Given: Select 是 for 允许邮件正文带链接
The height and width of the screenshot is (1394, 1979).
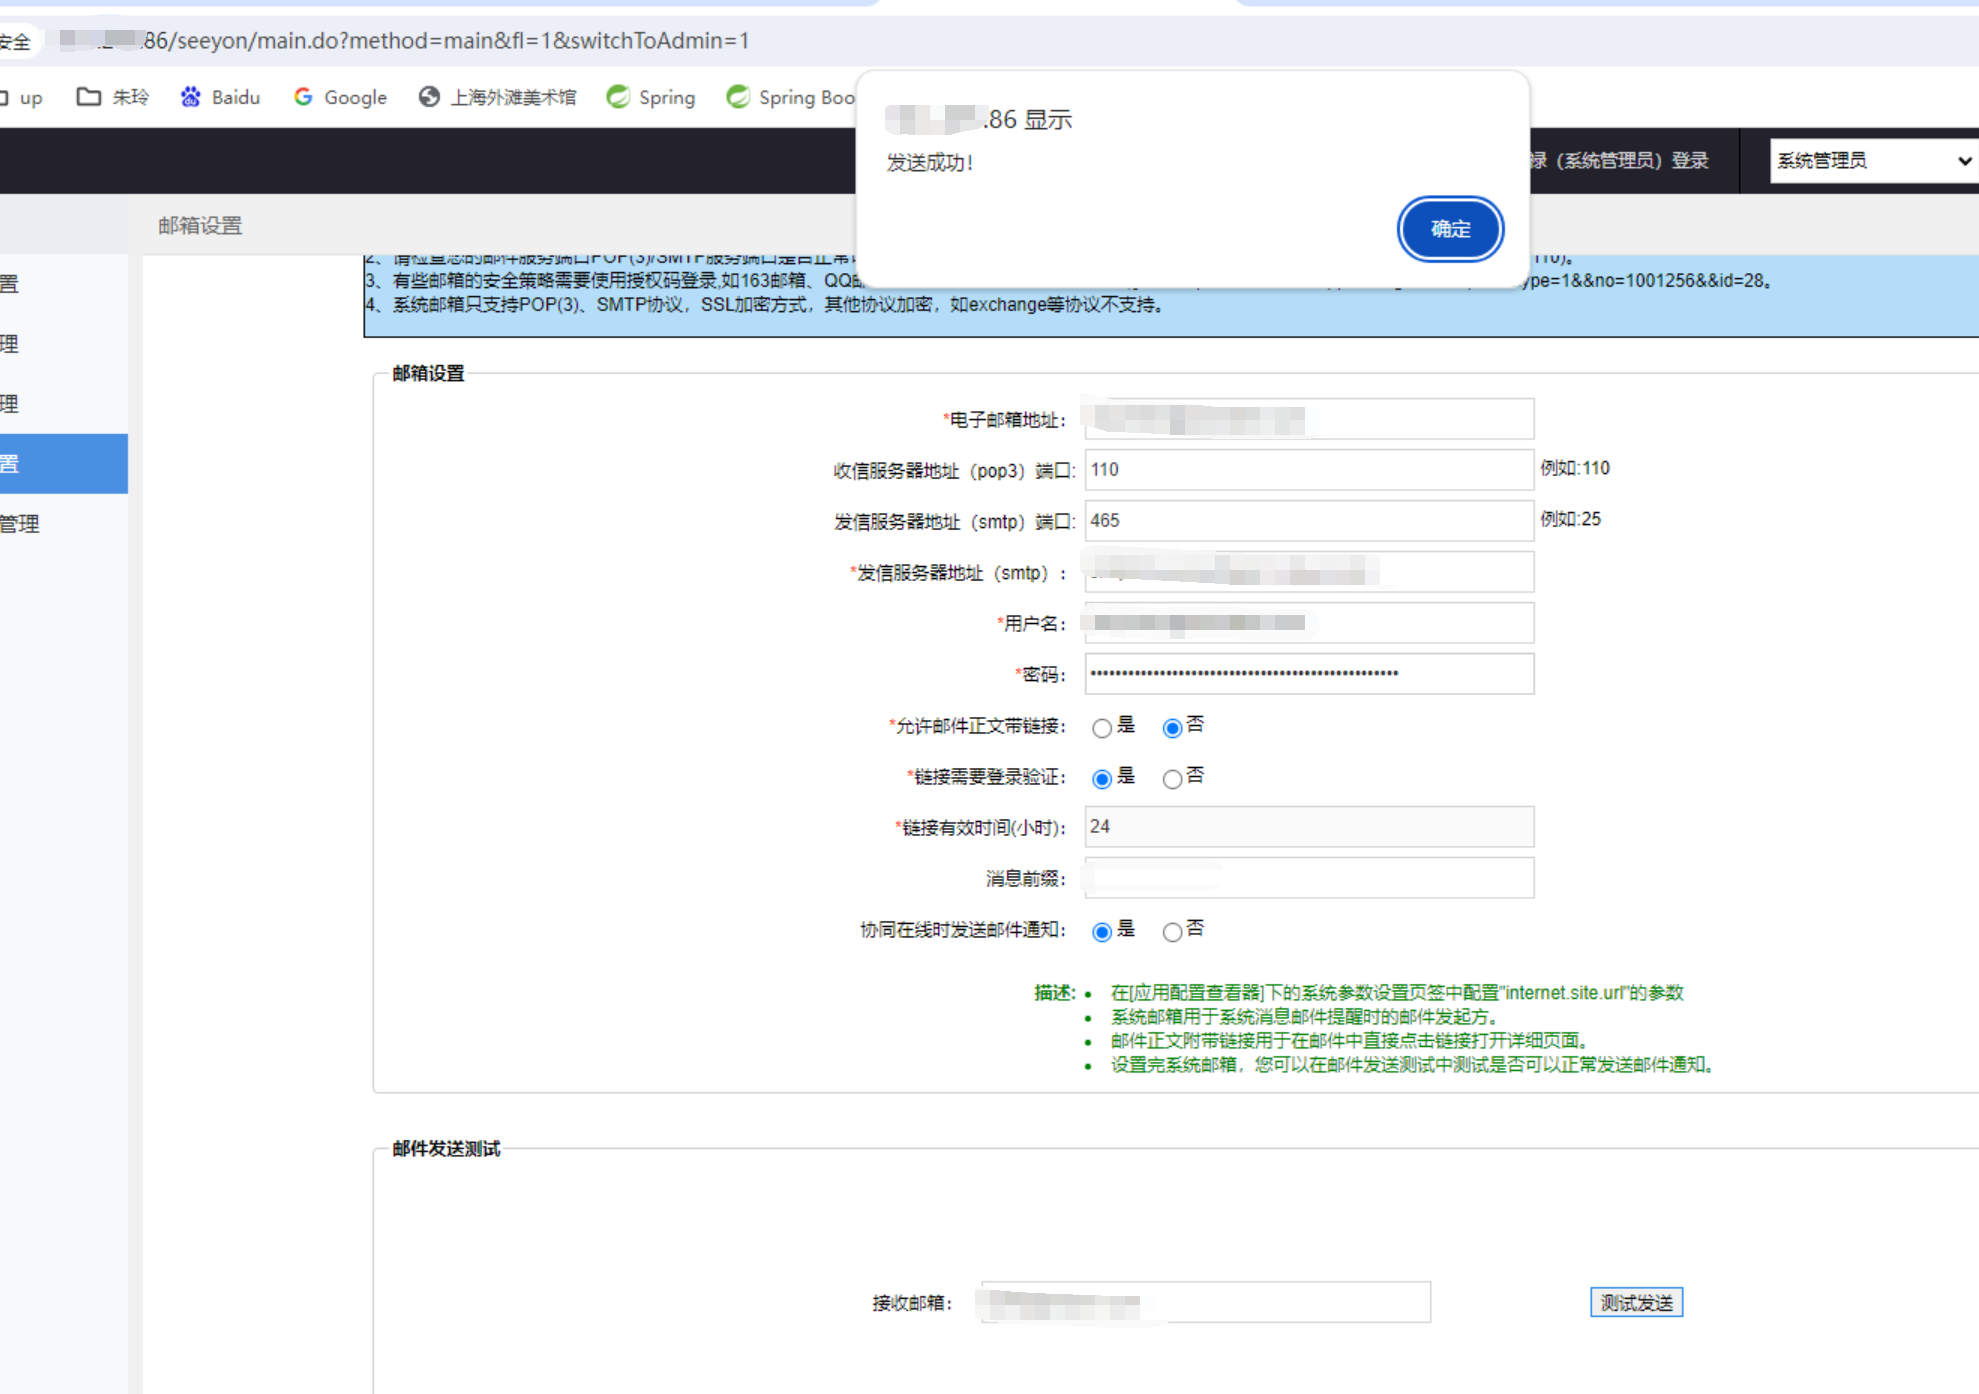Looking at the screenshot, I should pyautogui.click(x=1102, y=728).
